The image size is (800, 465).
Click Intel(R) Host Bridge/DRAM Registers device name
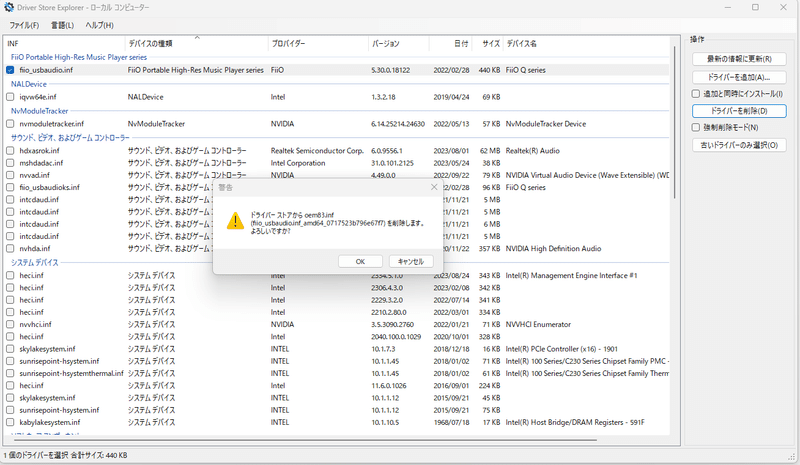(x=574, y=422)
